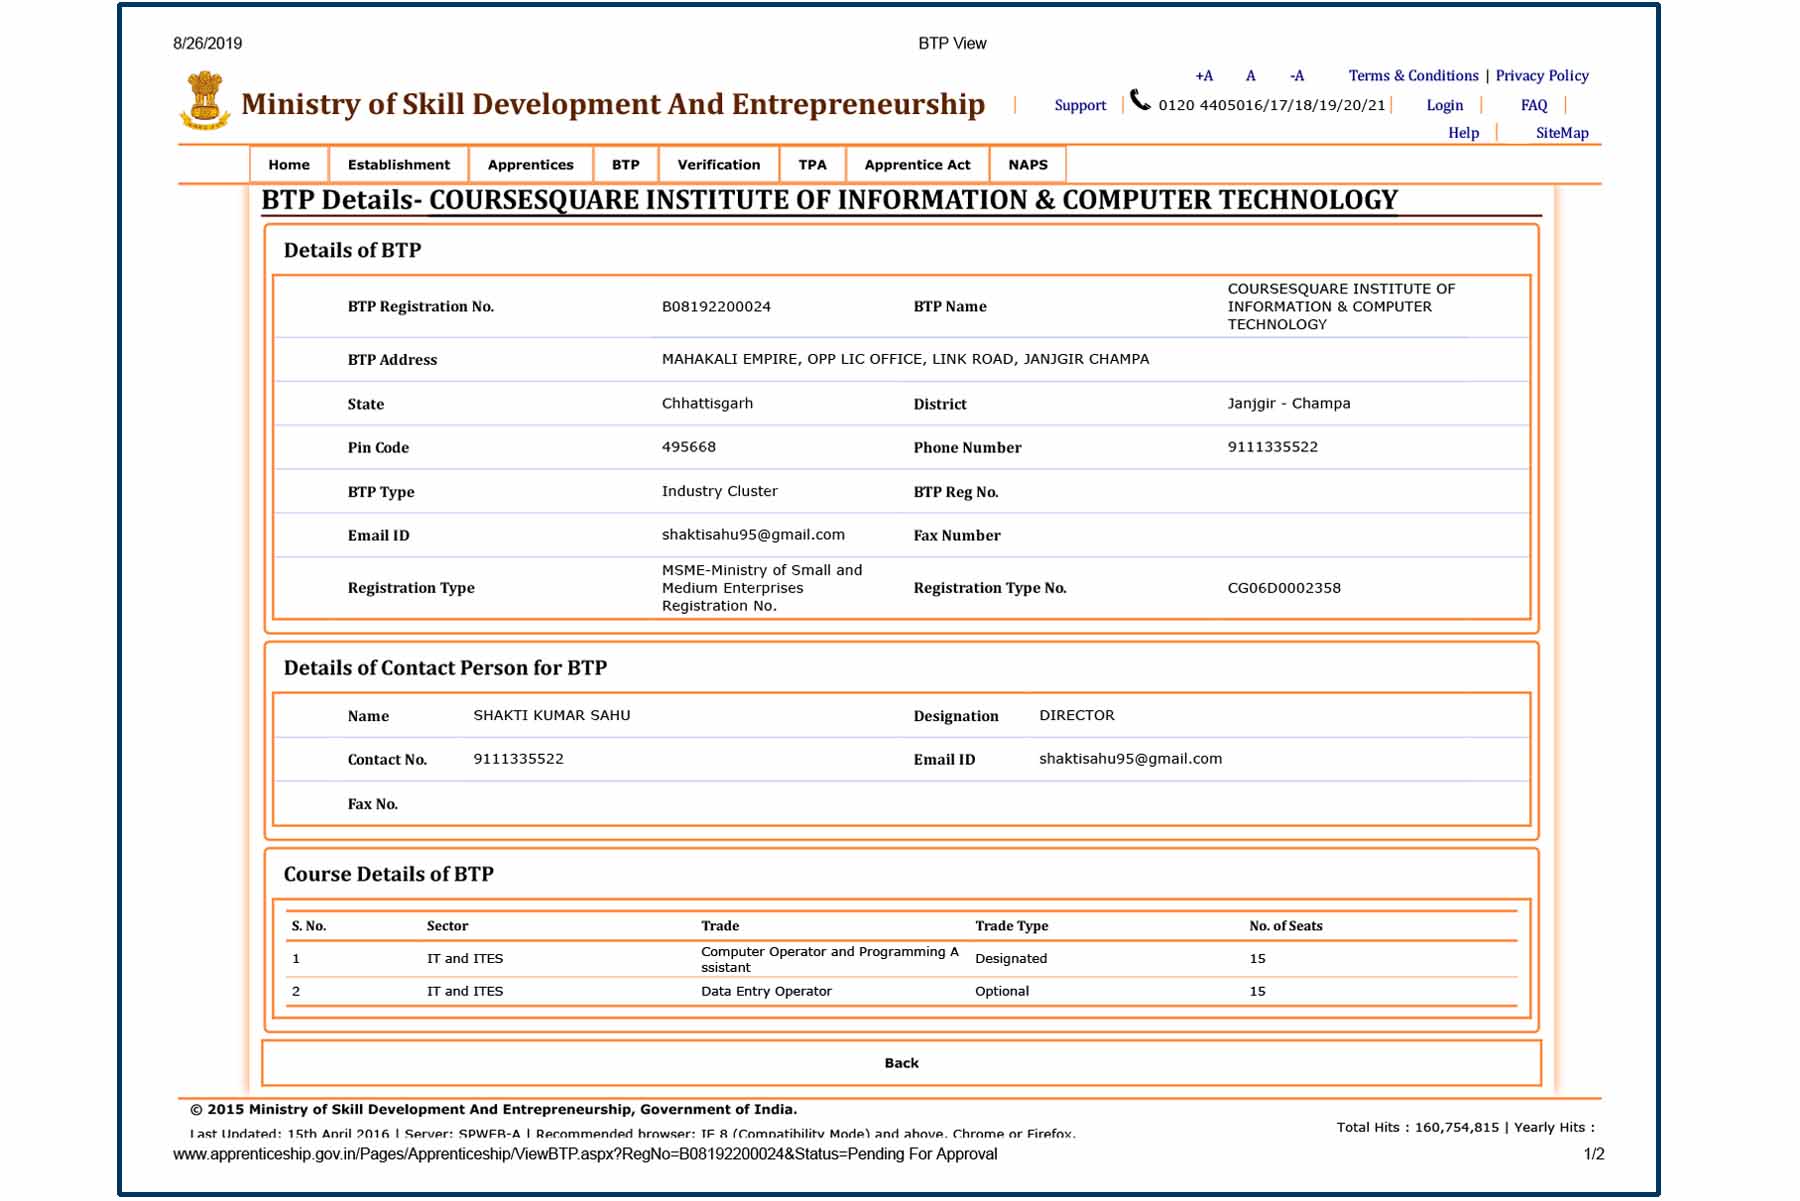Go to the Home menu

pos(289,165)
